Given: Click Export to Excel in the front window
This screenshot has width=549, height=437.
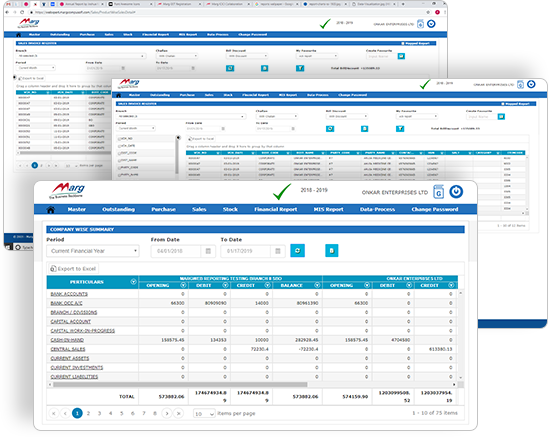Looking at the screenshot, I should click(x=73, y=269).
